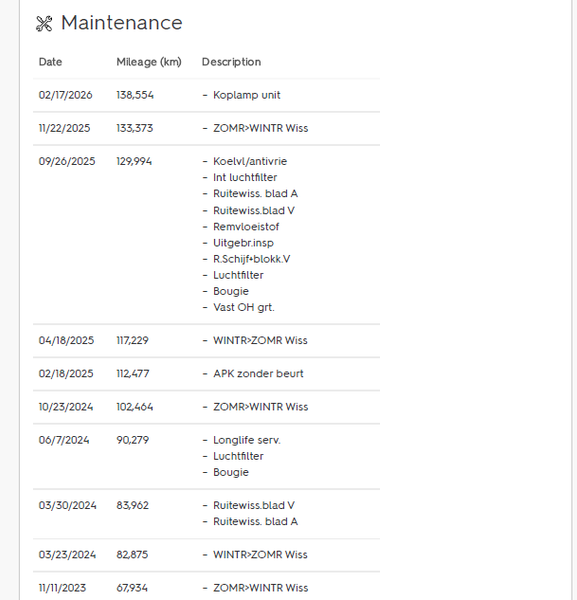Click the 11/11/2023 date entry
The height and width of the screenshot is (600, 577).
click(62, 588)
